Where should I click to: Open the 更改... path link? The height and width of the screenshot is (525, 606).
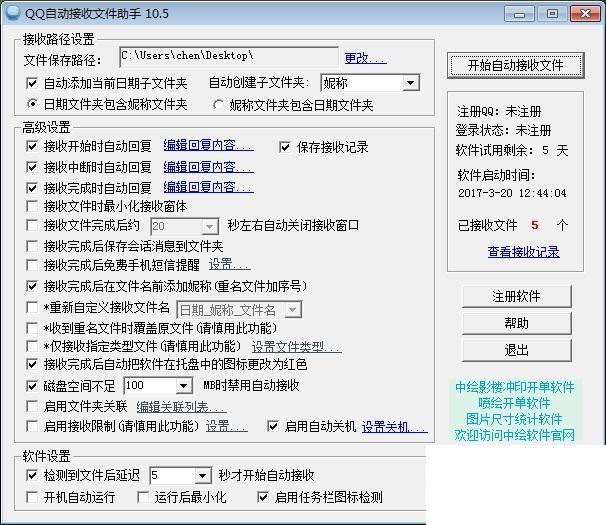click(365, 58)
